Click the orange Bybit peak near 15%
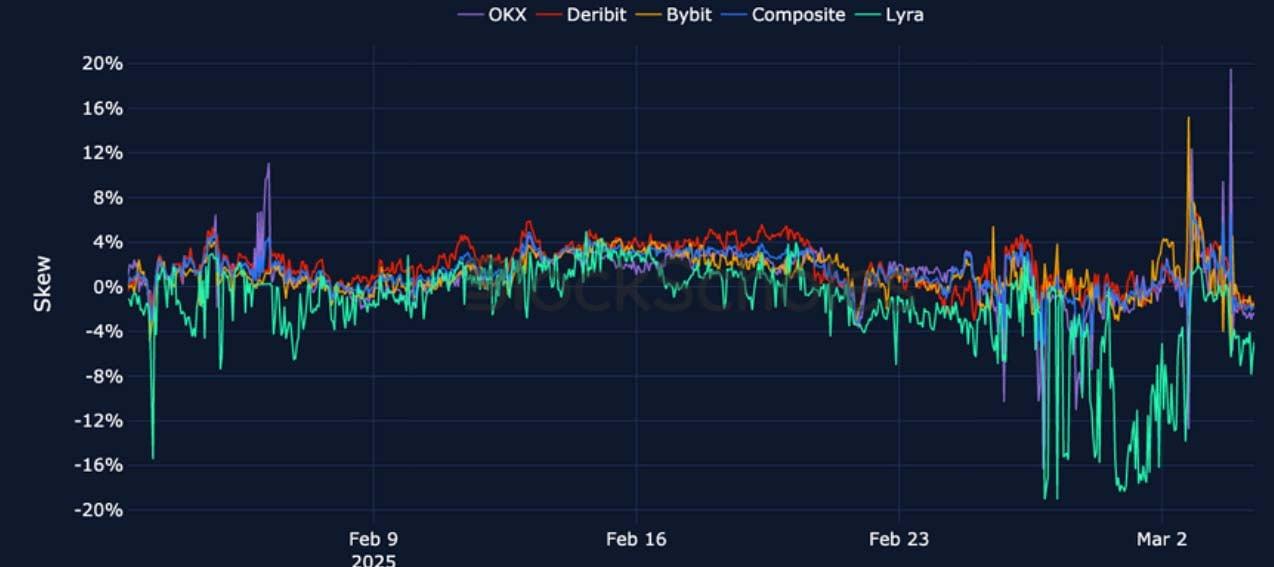 coord(1188,120)
